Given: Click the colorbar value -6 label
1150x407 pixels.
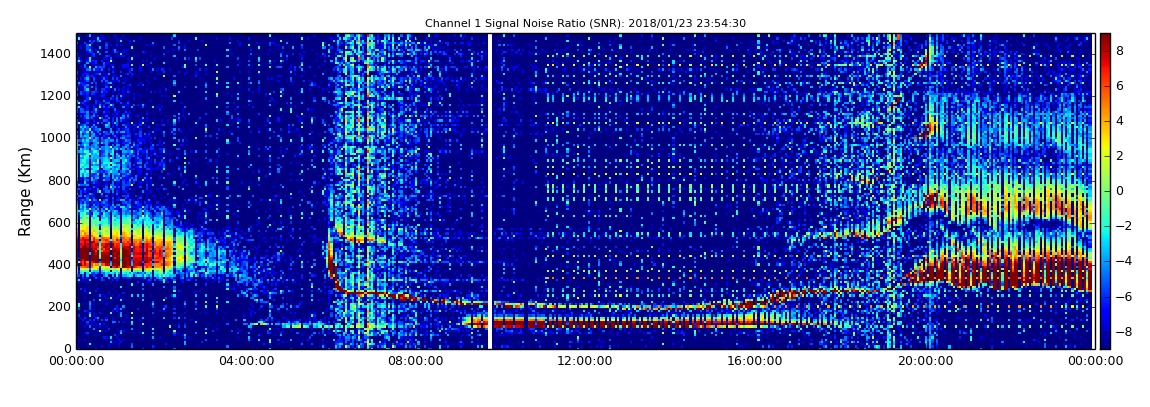Looking at the screenshot, I should click(x=1122, y=296).
